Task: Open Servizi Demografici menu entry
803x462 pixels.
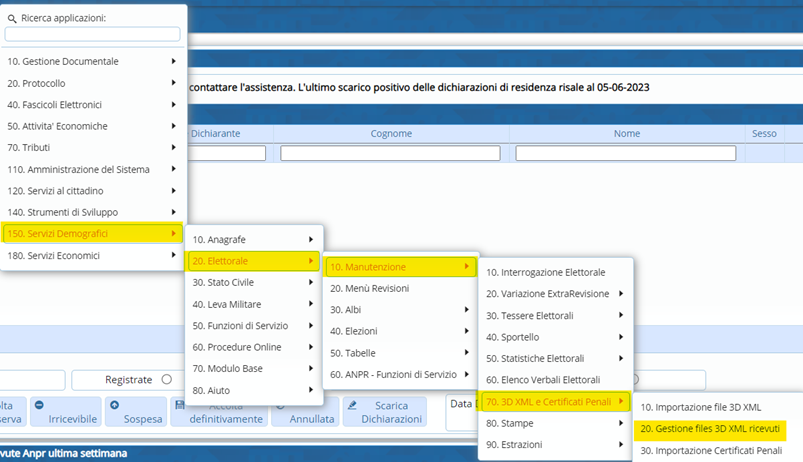Action: pyautogui.click(x=92, y=234)
